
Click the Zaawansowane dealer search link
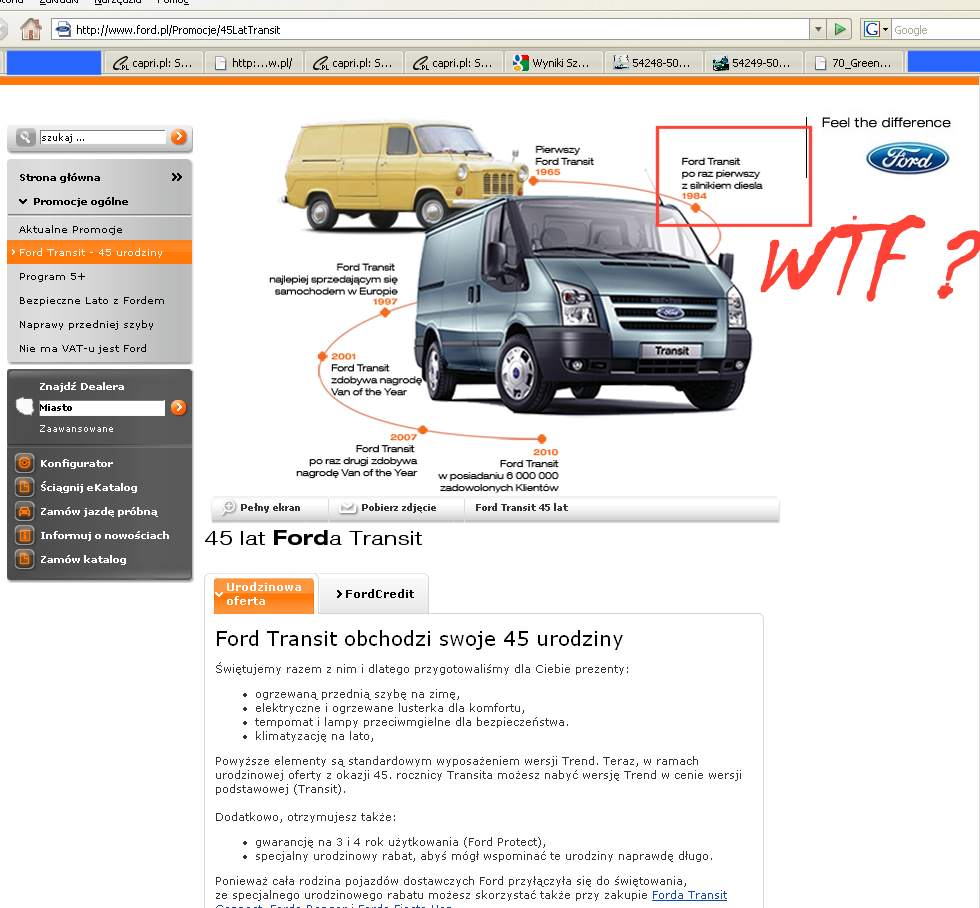[x=76, y=429]
